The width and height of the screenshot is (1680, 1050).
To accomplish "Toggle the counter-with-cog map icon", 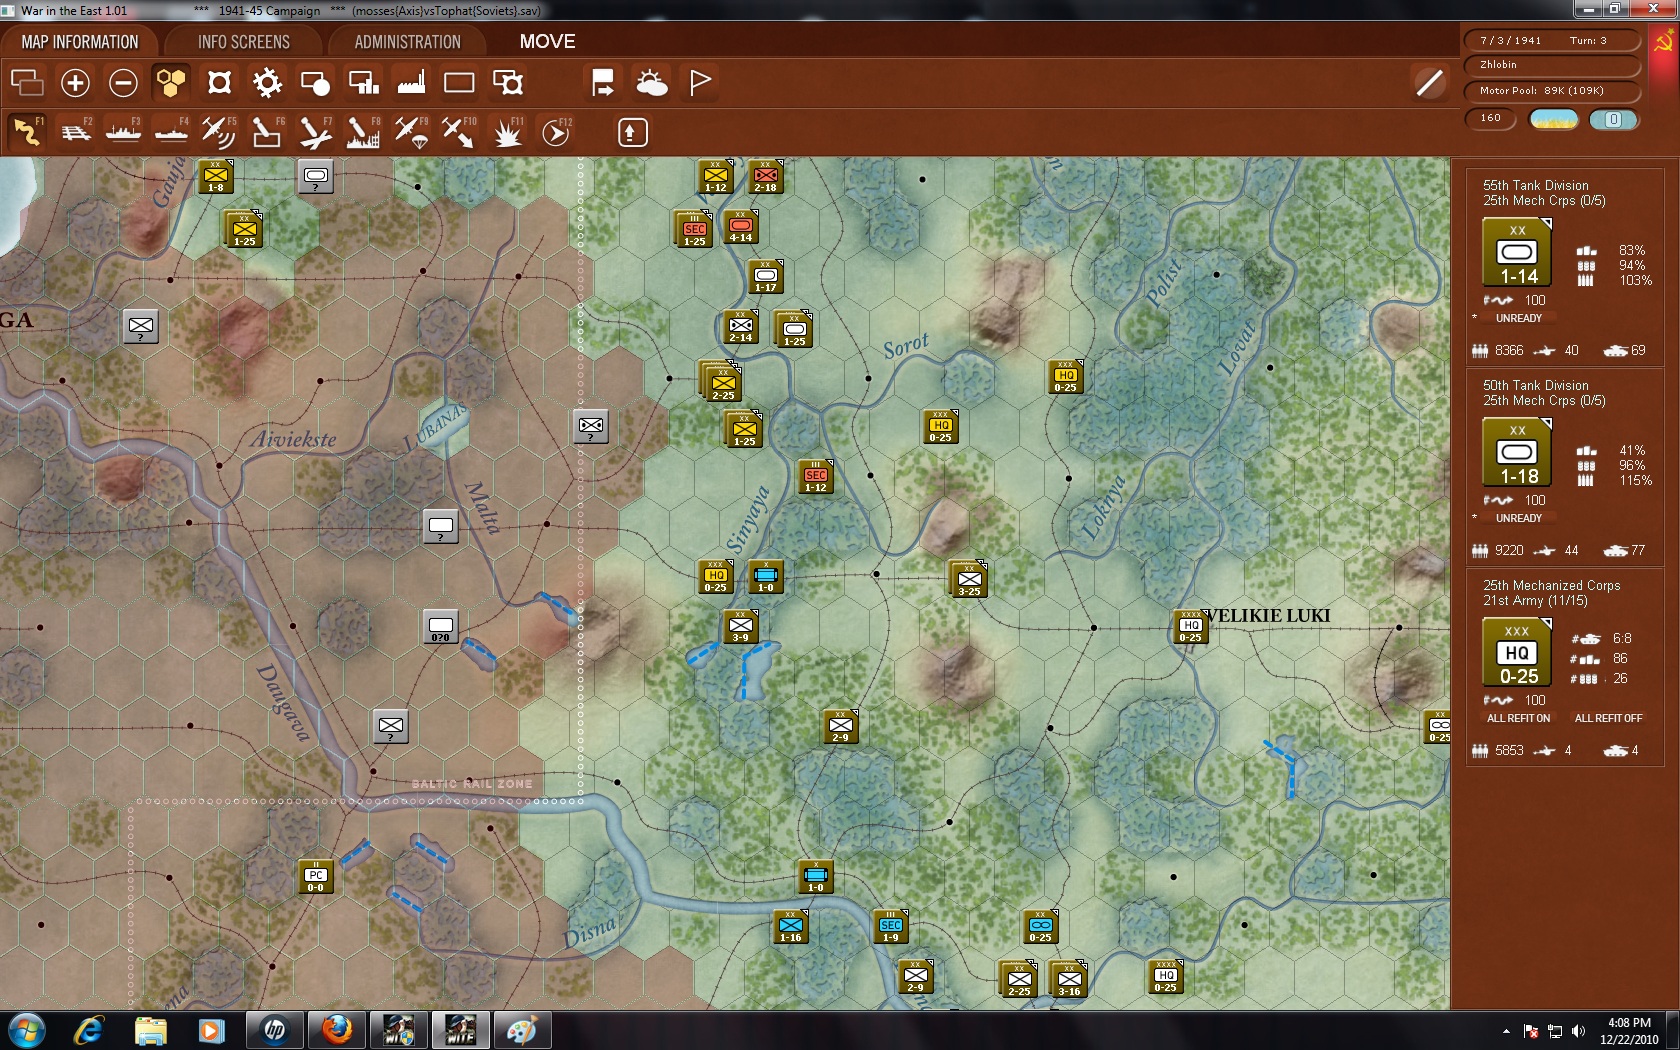I will click(508, 82).
